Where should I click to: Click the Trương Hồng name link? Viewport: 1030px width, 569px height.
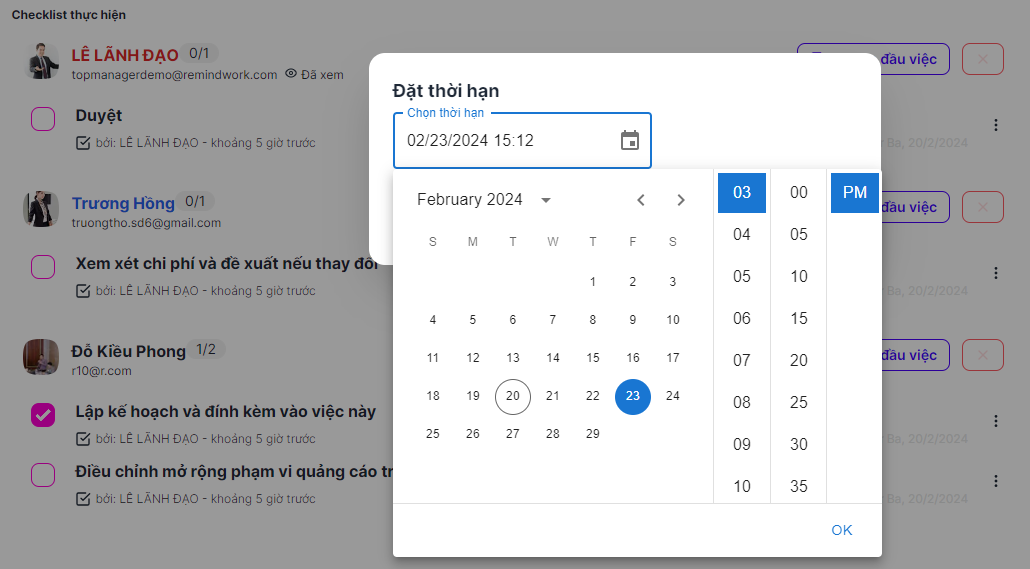coord(123,204)
